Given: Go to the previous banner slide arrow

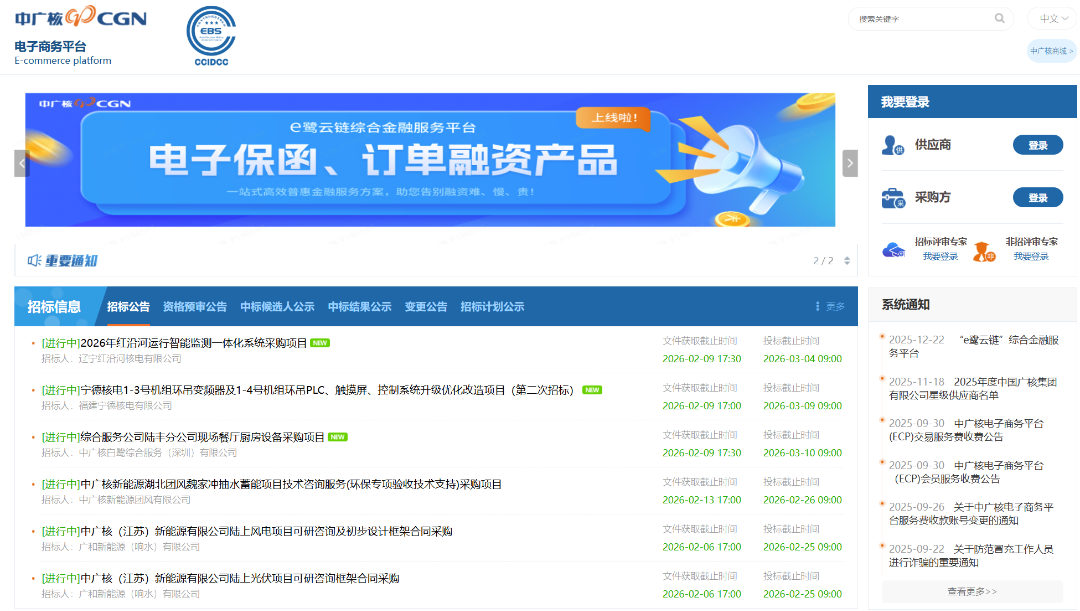Looking at the screenshot, I should point(21,163).
